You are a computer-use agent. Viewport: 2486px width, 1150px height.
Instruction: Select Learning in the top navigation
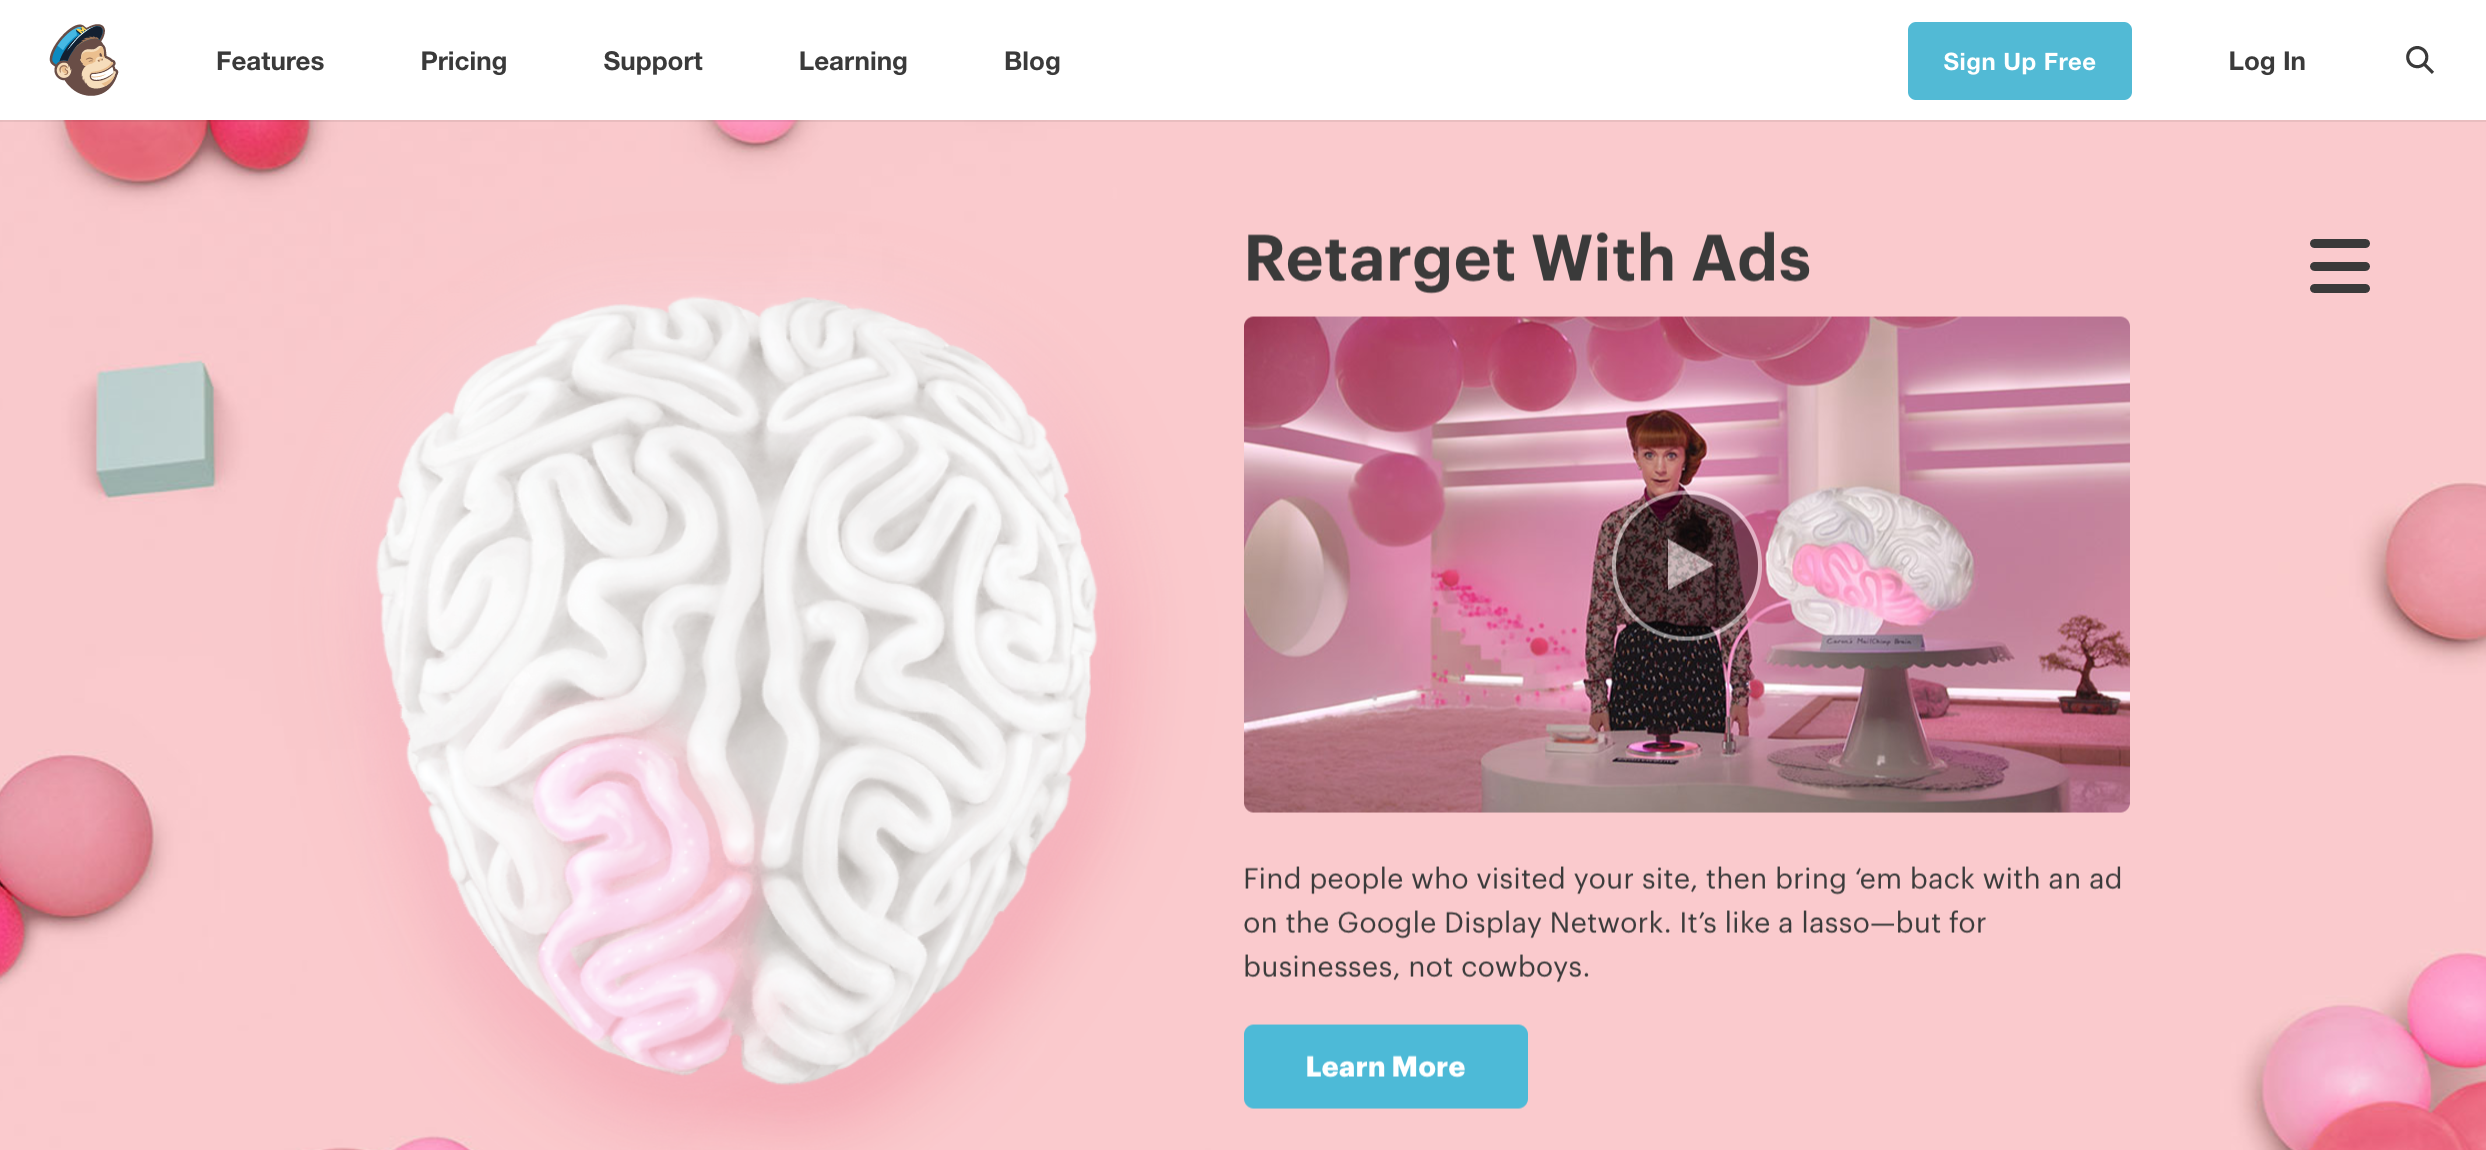[x=853, y=61]
